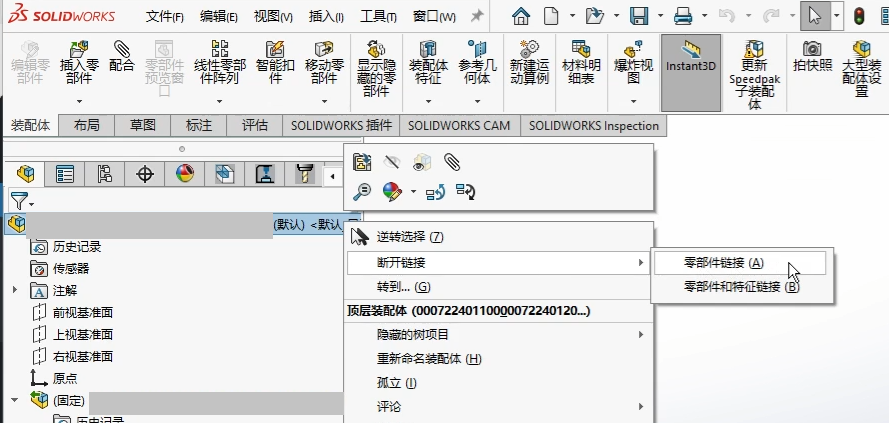
Task: Open the DisplayManager color sphere tab
Action: (185, 175)
